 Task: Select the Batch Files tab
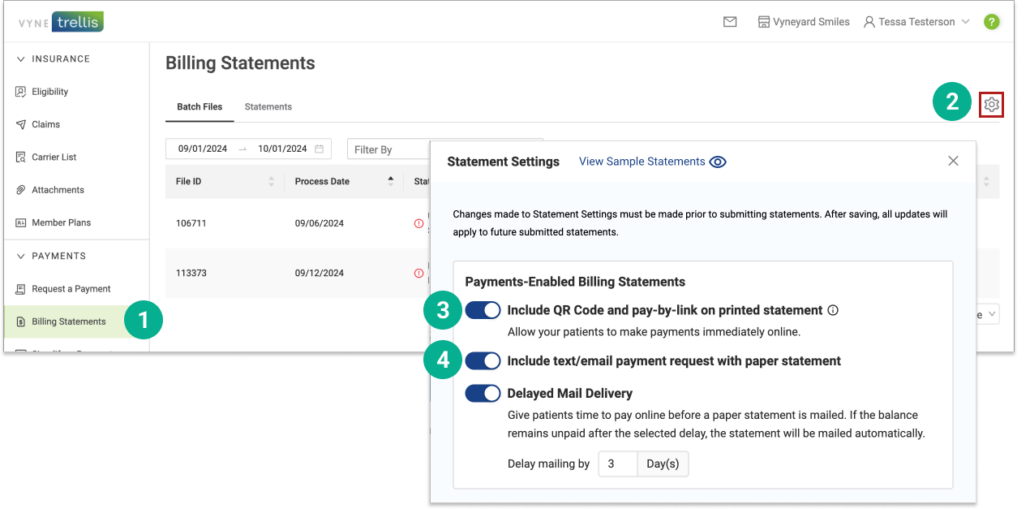[198, 107]
